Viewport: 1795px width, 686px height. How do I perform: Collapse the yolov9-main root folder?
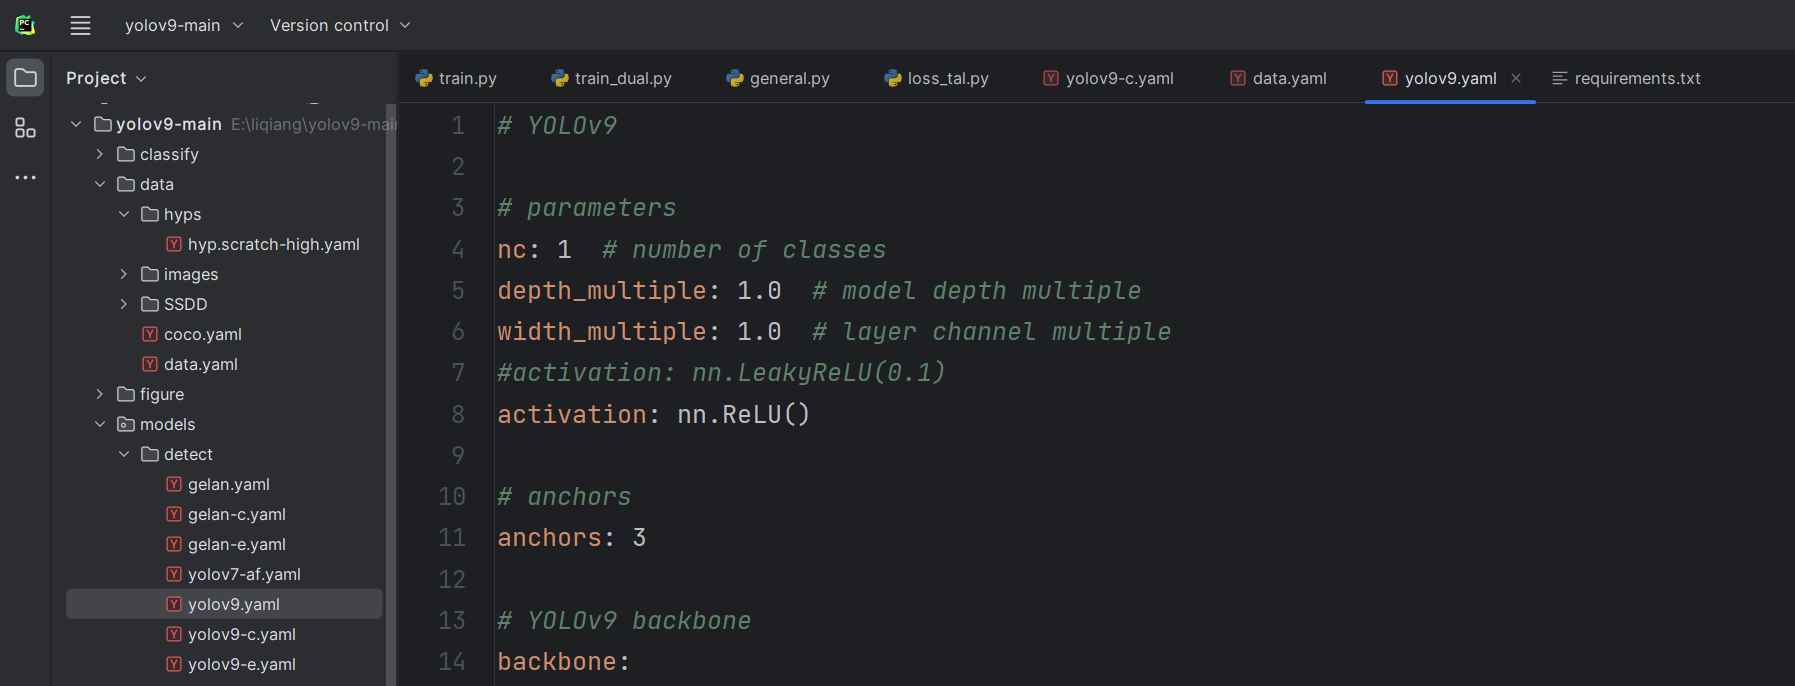pos(76,124)
